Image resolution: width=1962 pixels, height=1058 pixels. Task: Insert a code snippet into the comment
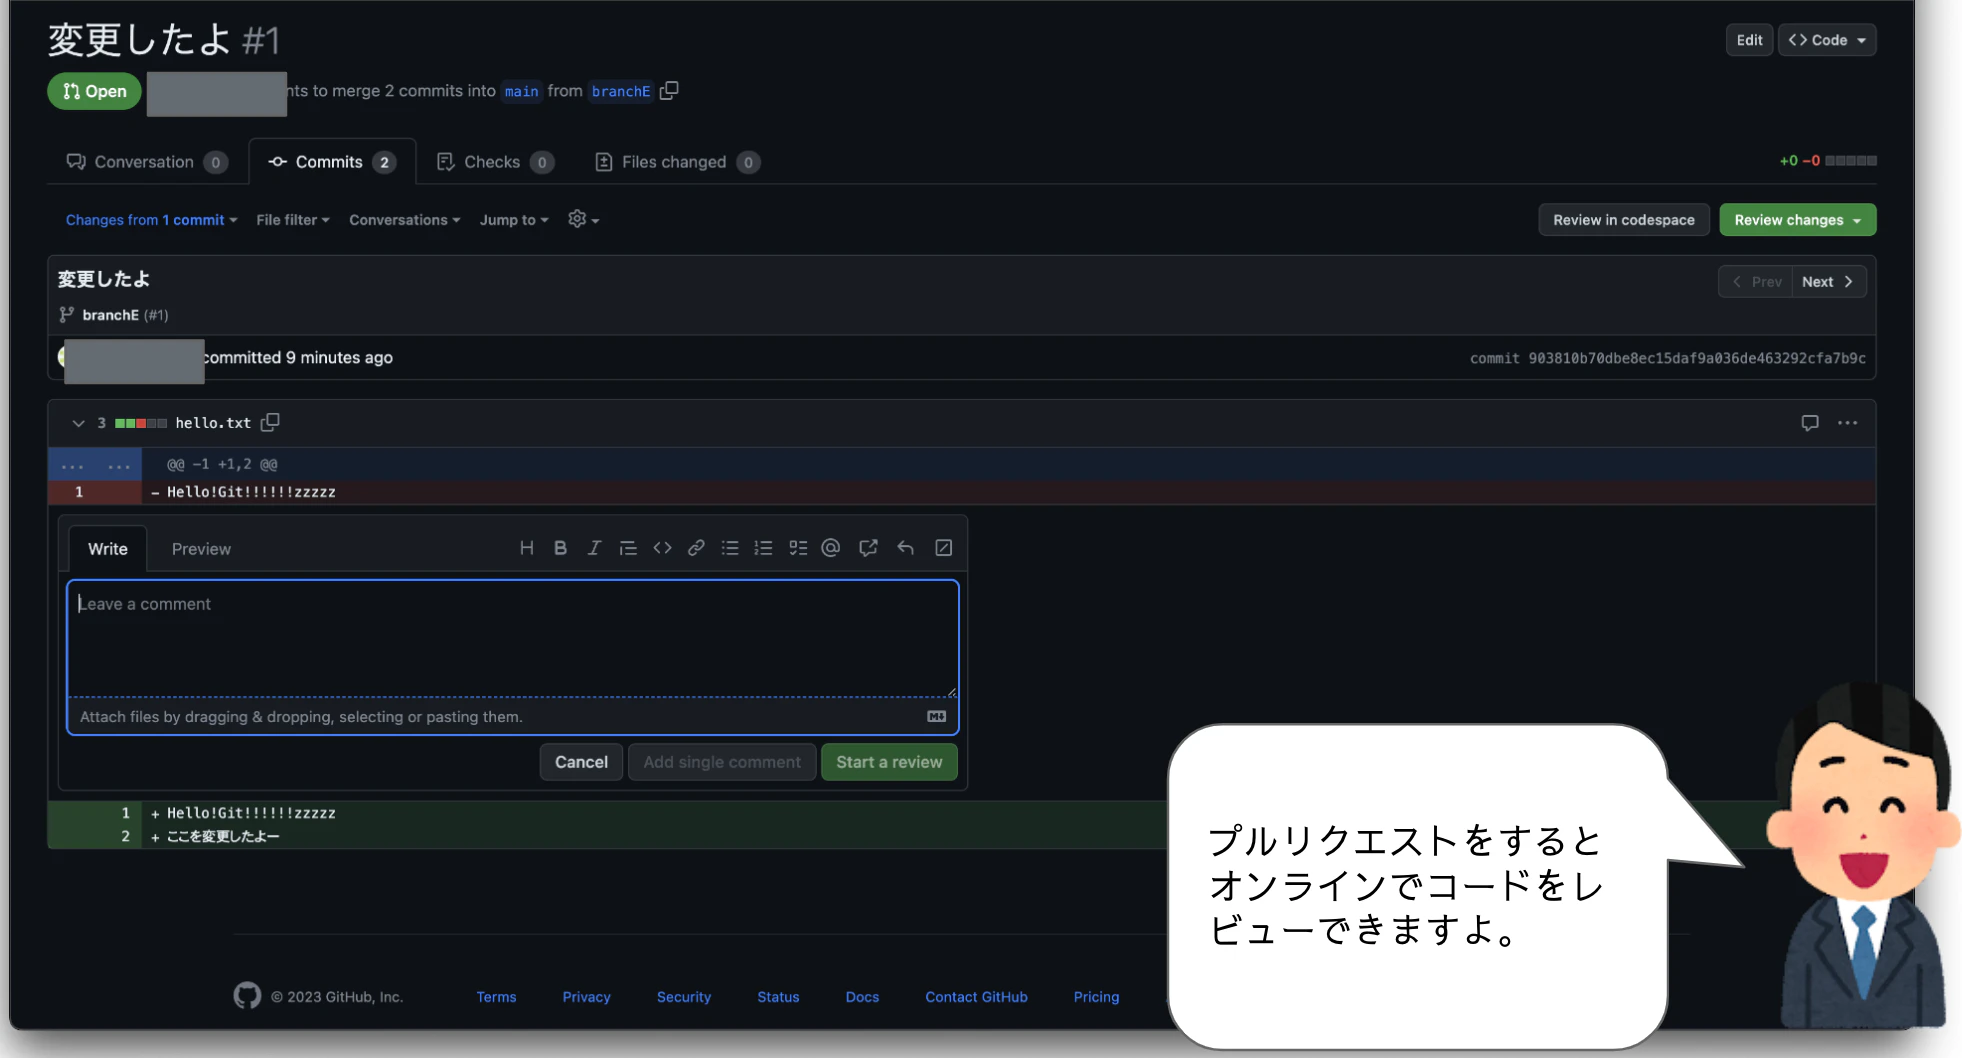[x=662, y=548]
